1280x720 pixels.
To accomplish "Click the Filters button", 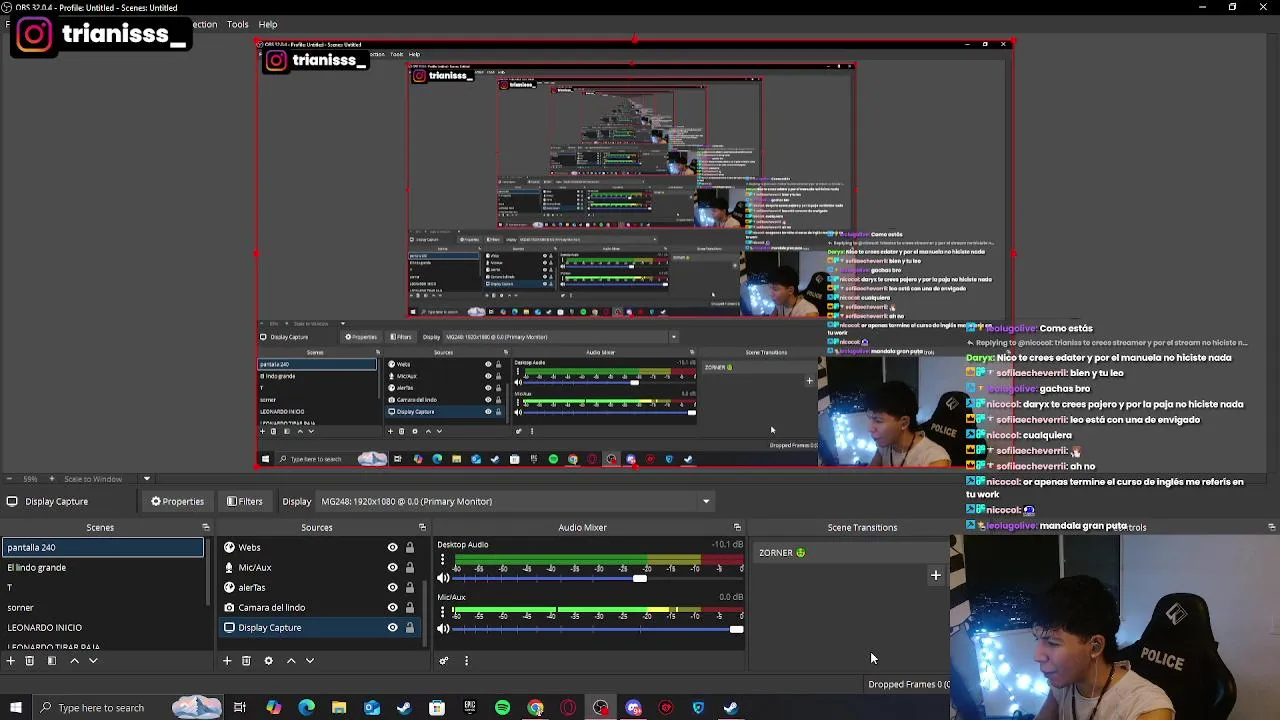I will (x=244, y=501).
